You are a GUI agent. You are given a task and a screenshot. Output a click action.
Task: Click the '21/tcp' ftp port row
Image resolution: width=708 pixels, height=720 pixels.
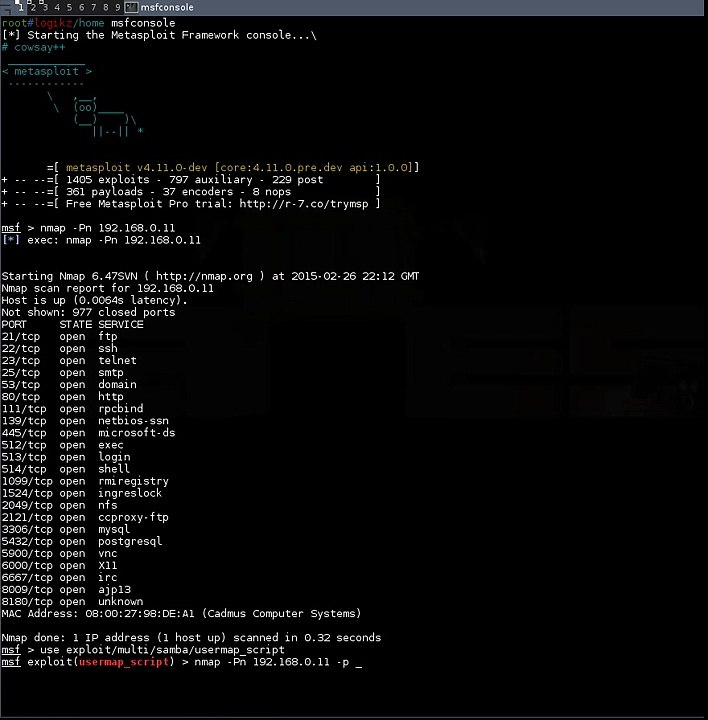59,337
